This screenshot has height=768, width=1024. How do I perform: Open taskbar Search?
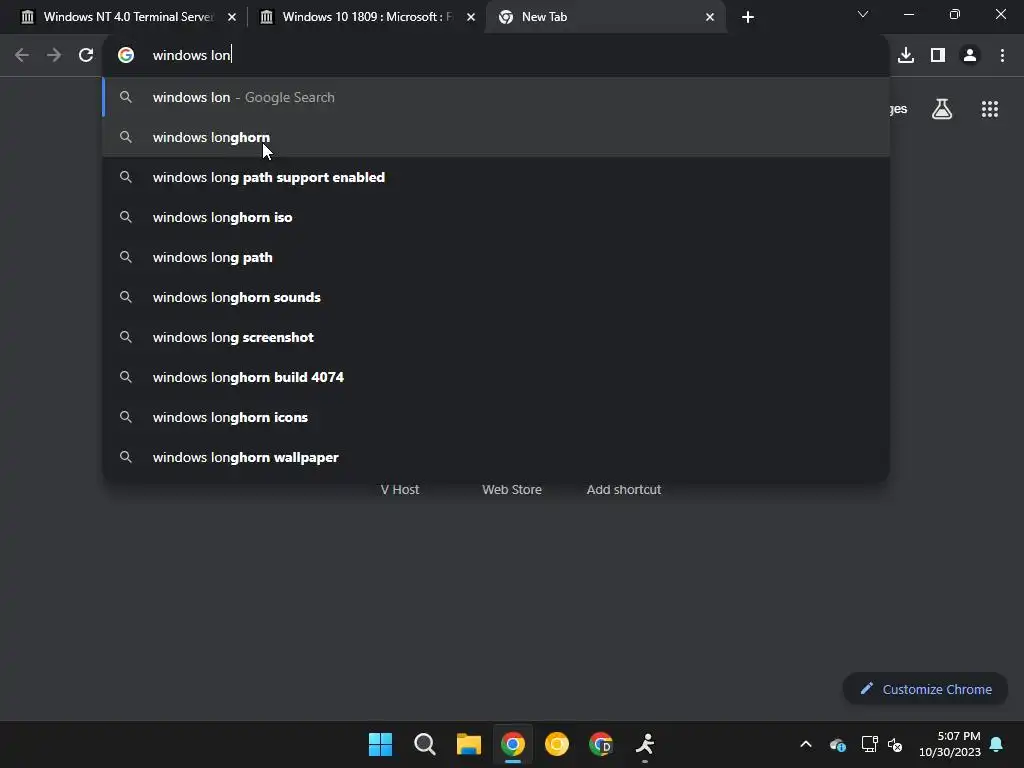click(x=424, y=744)
